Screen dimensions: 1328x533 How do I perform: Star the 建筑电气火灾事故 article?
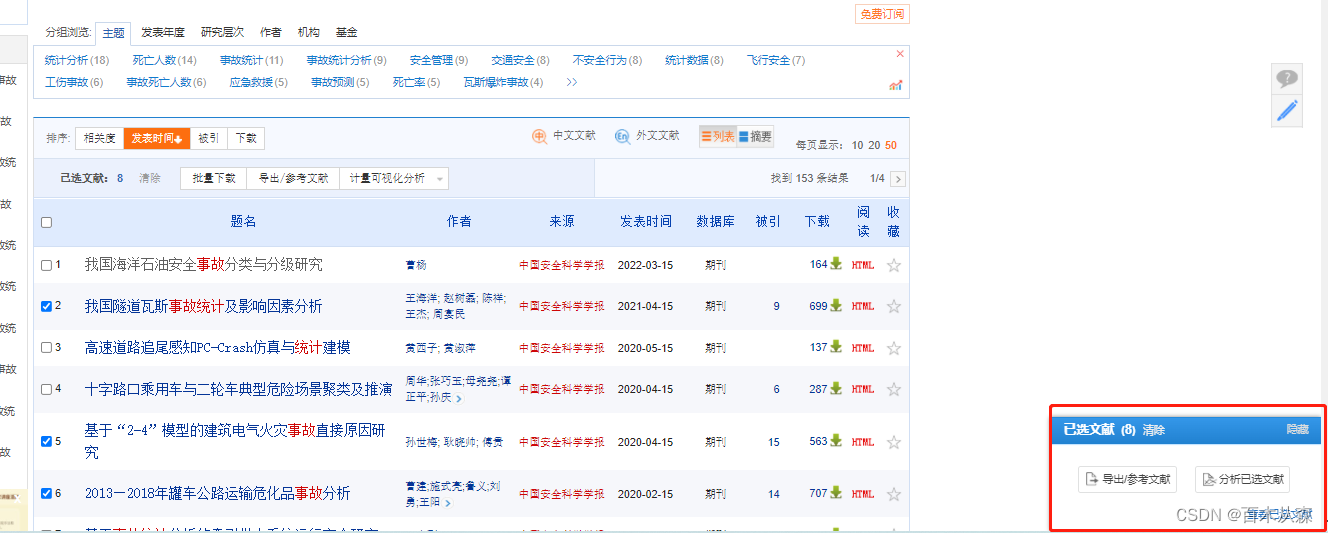coord(894,442)
